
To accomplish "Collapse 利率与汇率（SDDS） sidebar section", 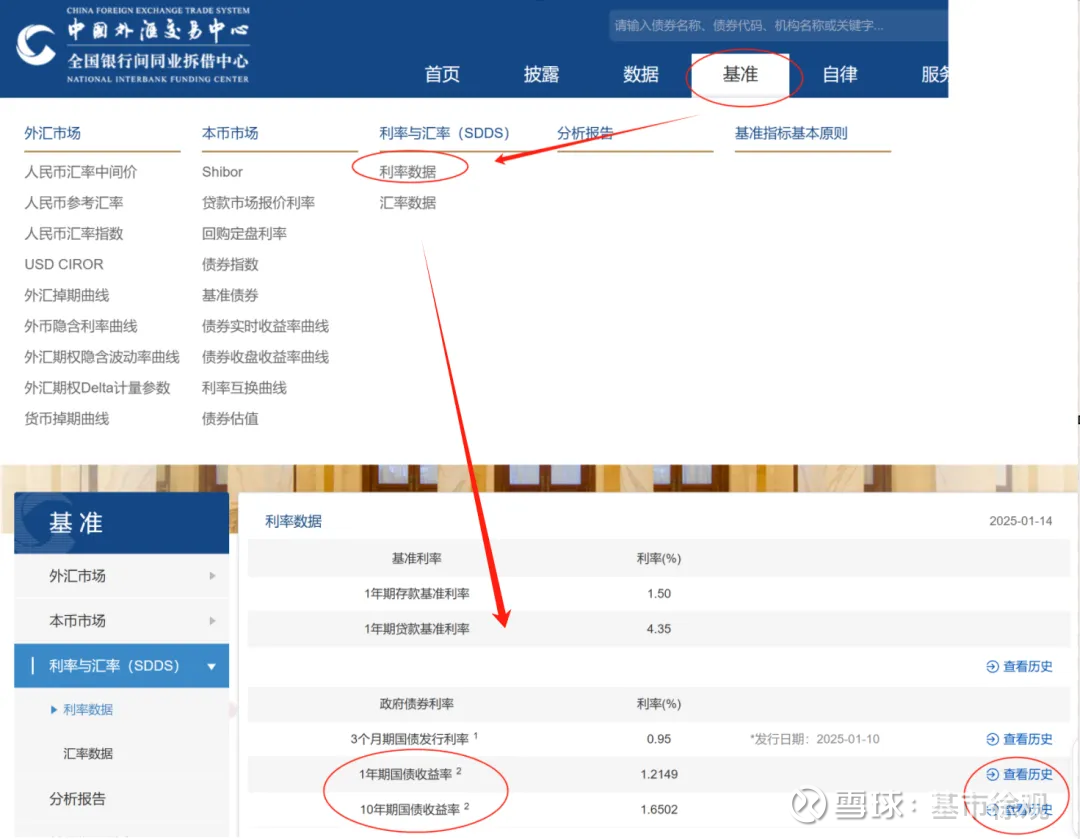I will point(121,665).
